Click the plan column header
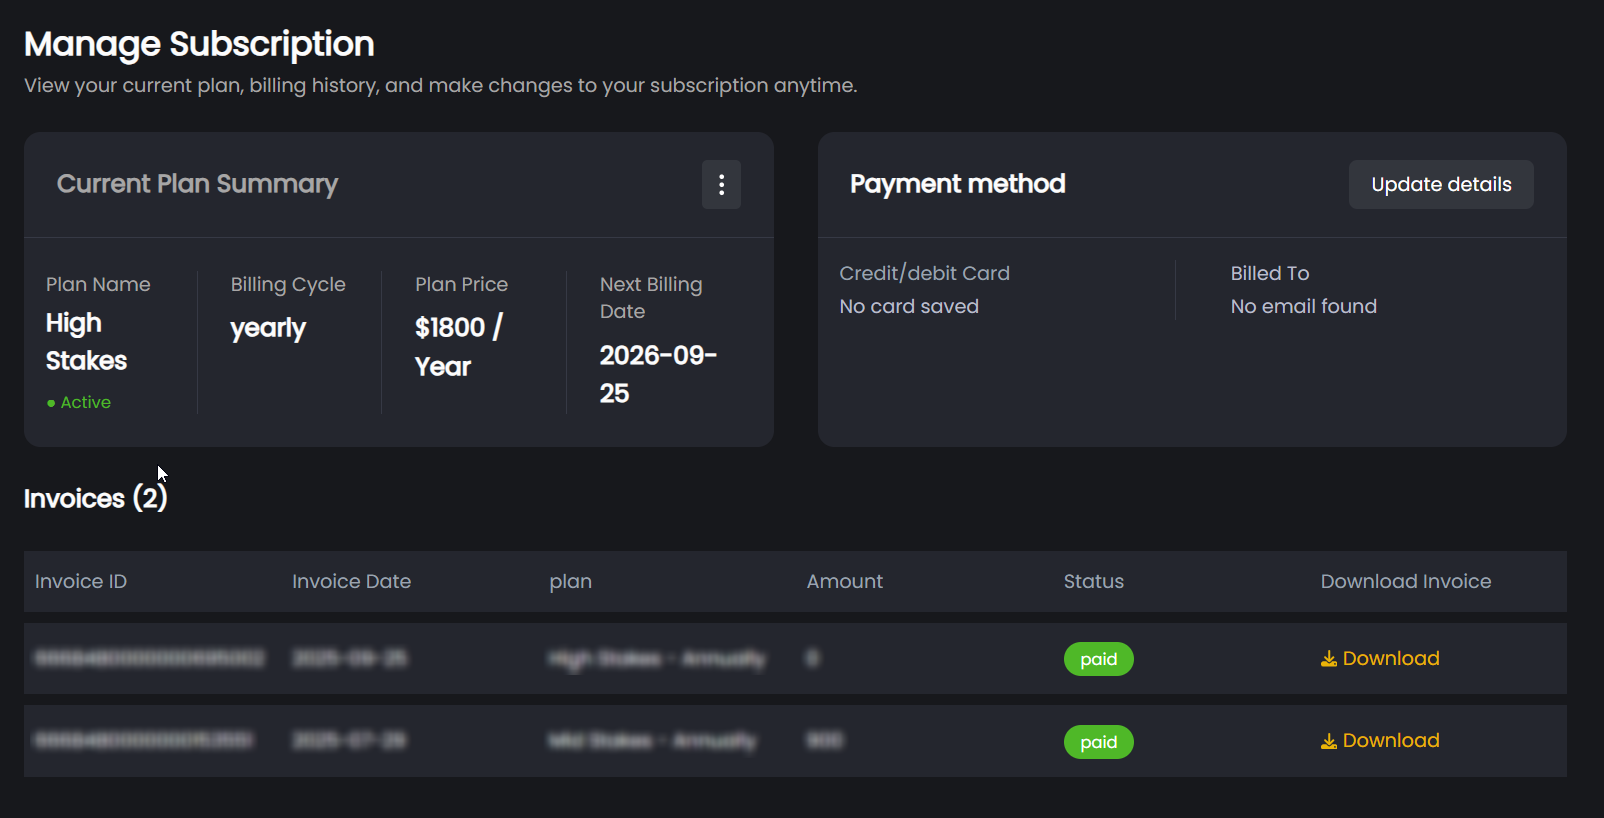This screenshot has width=1604, height=818. click(x=570, y=582)
